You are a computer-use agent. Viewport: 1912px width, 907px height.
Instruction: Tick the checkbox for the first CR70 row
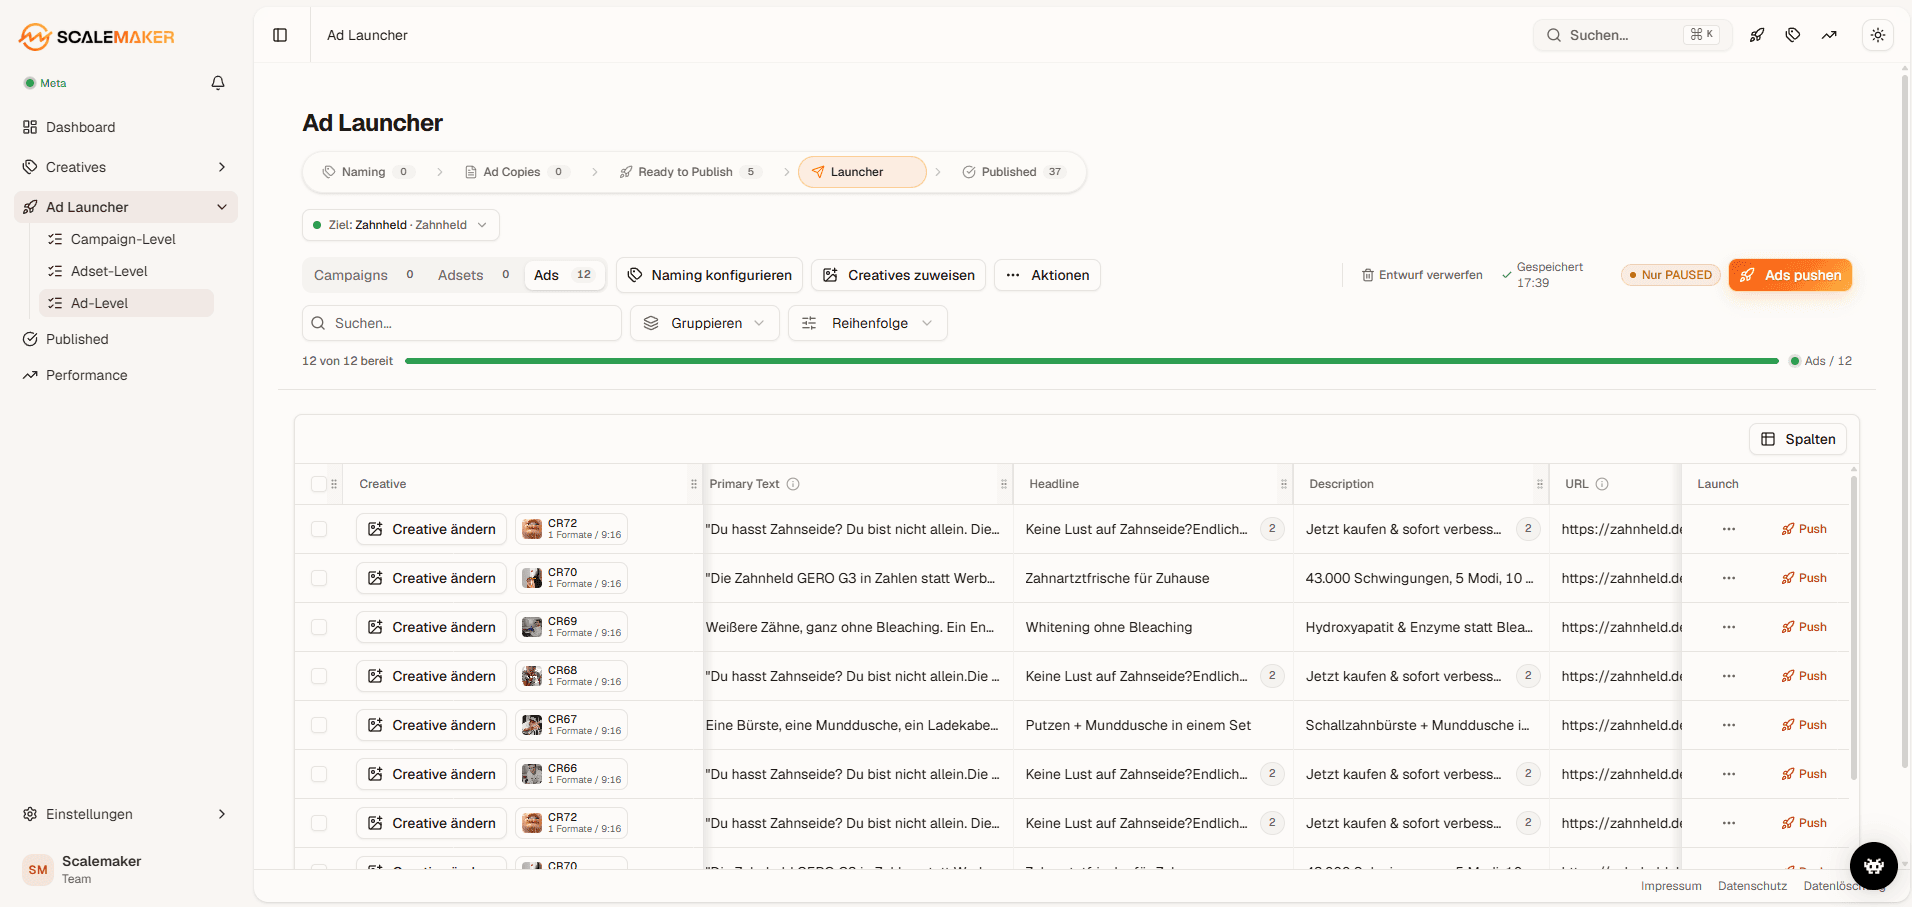(x=319, y=578)
